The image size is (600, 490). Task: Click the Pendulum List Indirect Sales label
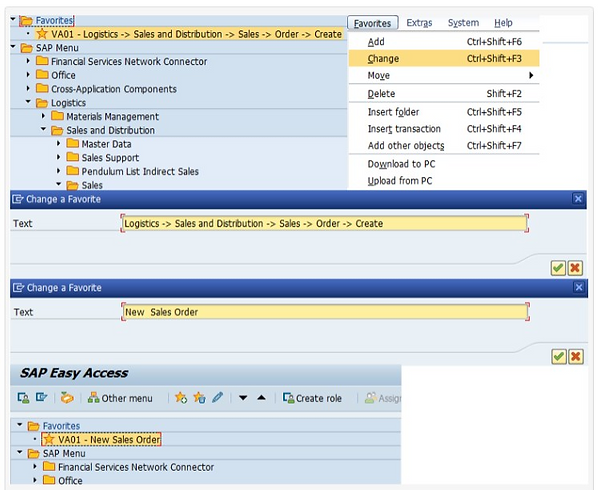140,172
